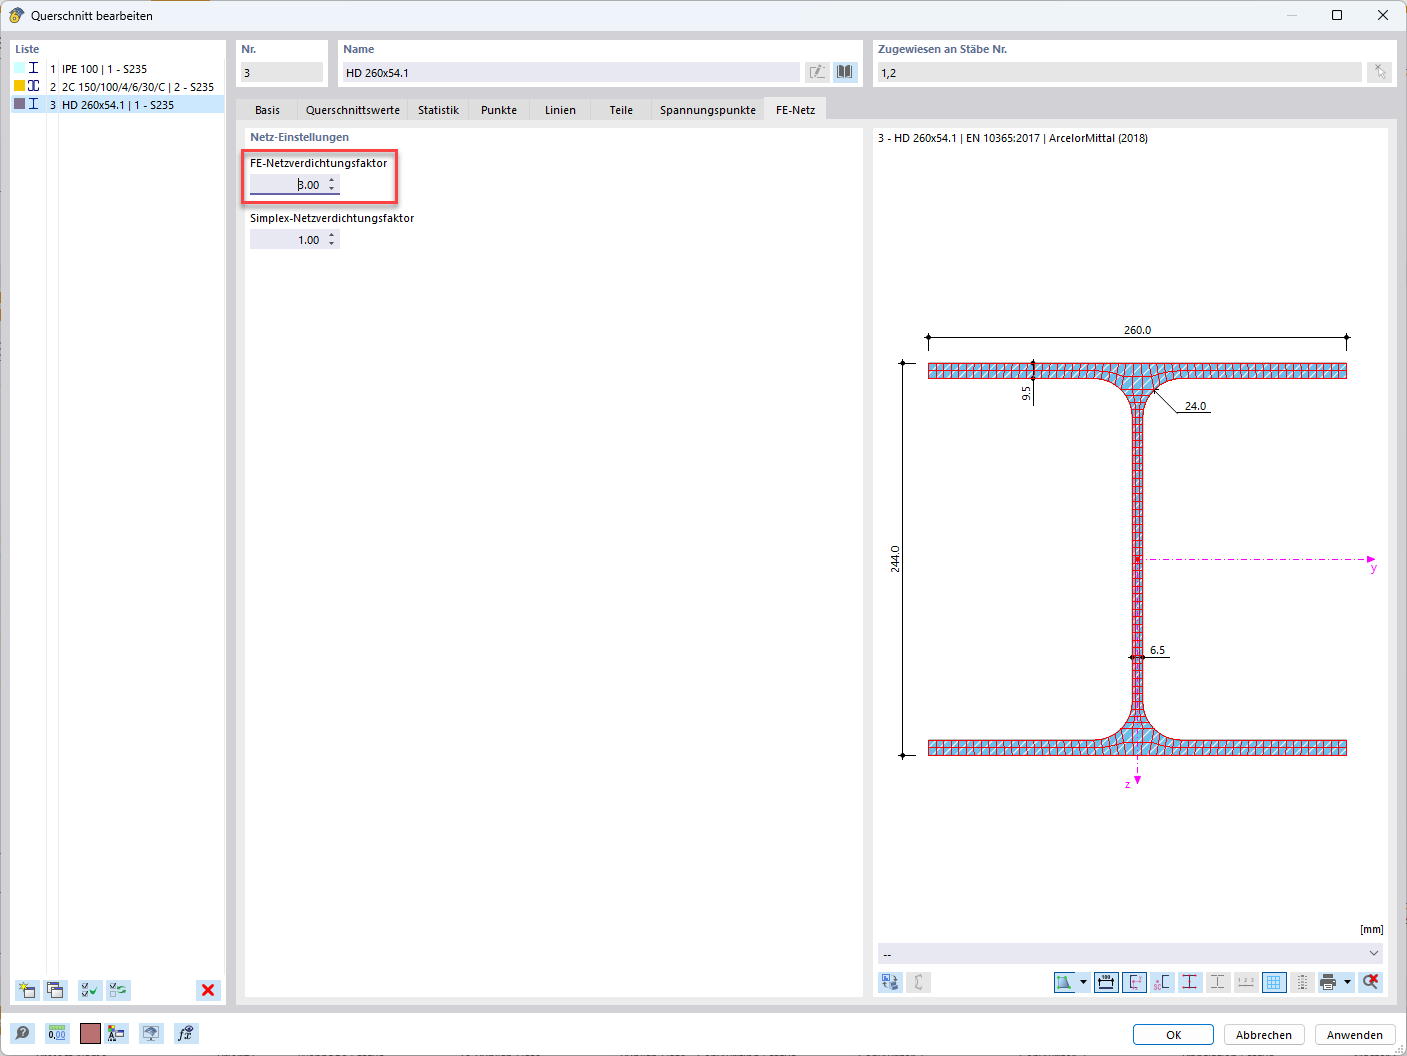1407x1056 pixels.
Task: Open the units and decimal places settings
Action: (57, 1033)
